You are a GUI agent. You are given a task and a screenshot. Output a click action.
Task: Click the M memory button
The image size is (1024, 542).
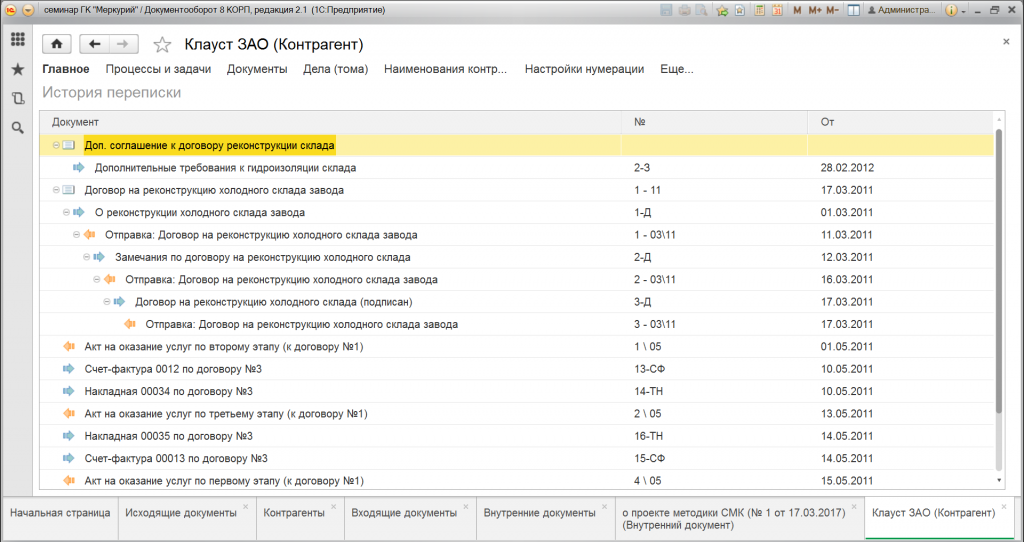pos(797,10)
